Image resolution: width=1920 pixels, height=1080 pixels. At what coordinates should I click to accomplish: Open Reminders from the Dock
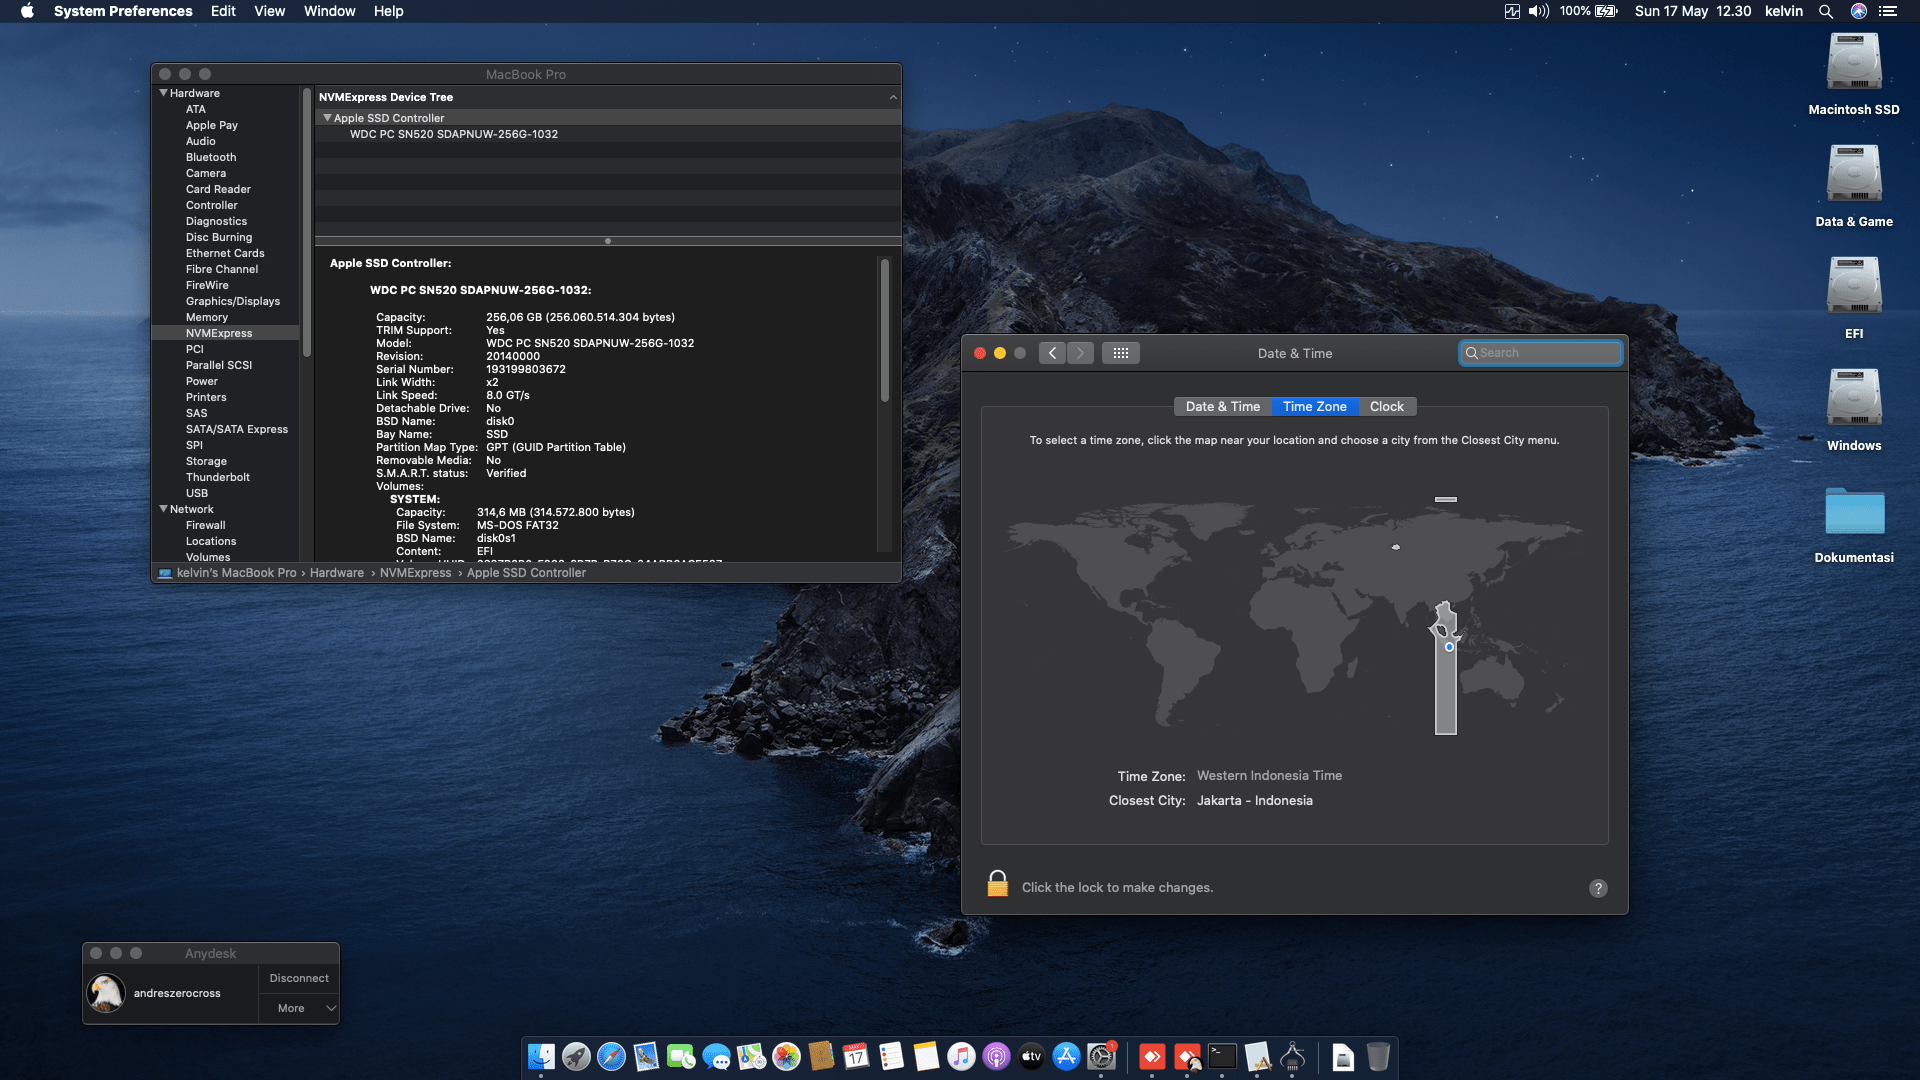[891, 1057]
